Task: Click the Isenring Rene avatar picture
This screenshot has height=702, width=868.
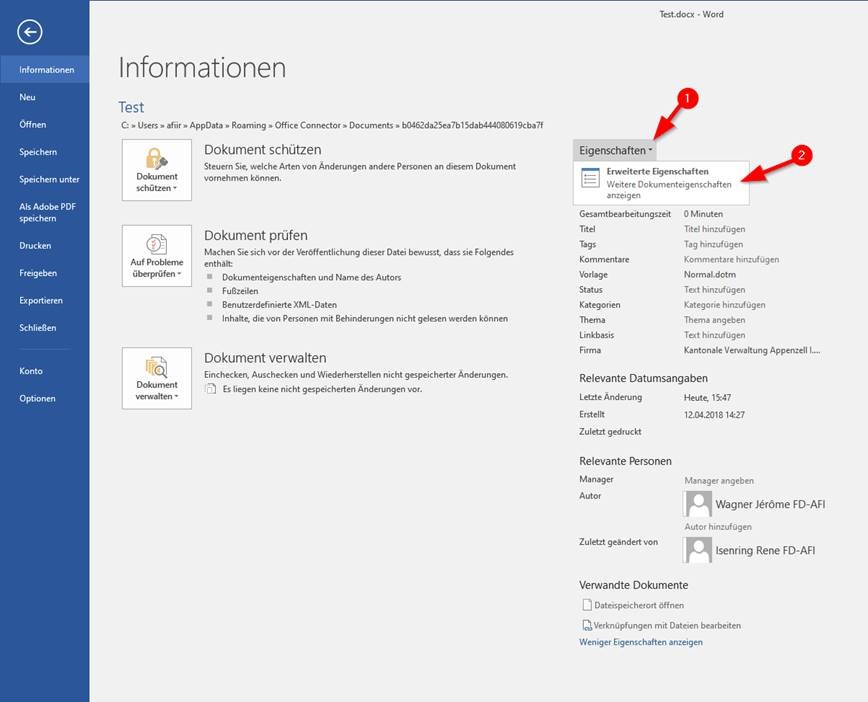Action: click(697, 549)
